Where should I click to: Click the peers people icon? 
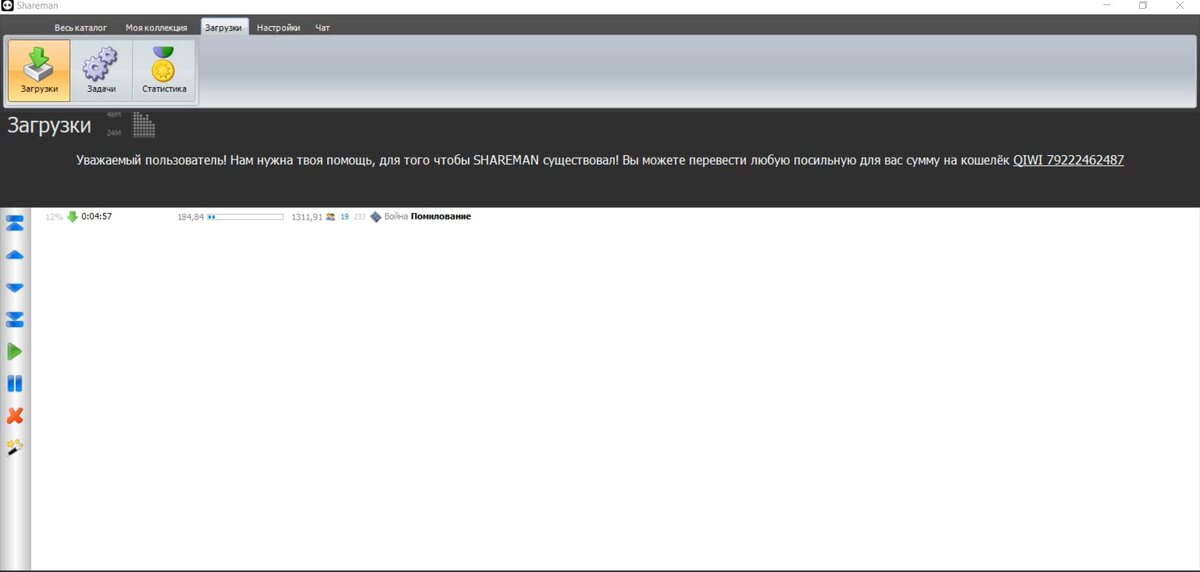[x=331, y=216]
